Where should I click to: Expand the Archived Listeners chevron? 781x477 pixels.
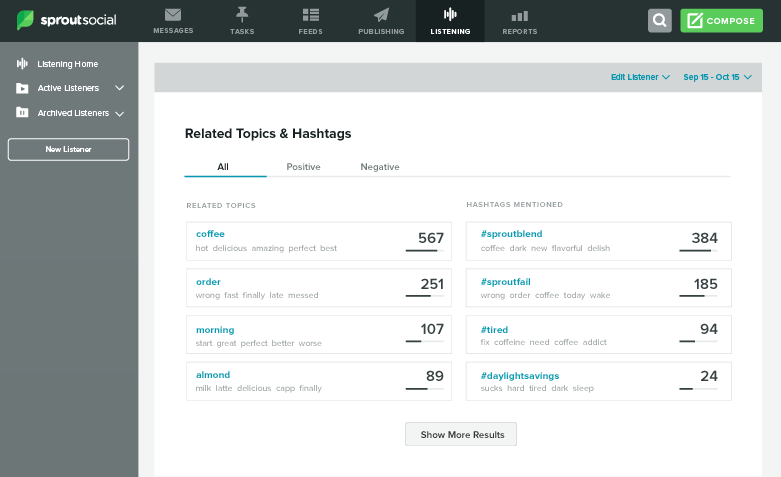point(120,114)
